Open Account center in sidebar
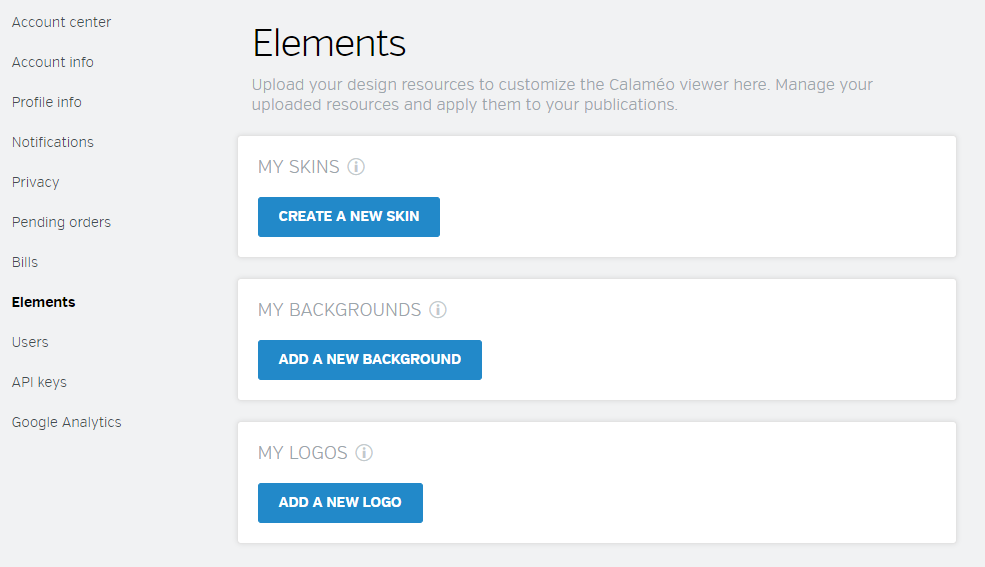The image size is (985, 567). [61, 22]
